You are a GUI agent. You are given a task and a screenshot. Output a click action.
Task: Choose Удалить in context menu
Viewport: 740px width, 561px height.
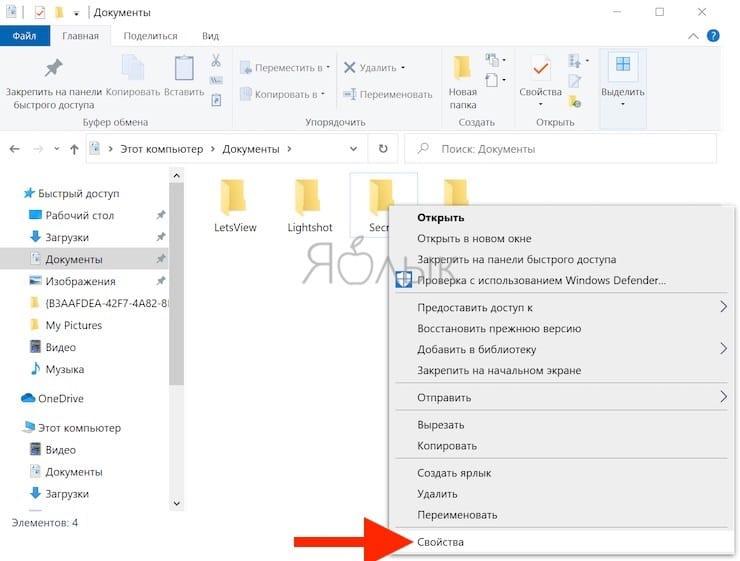click(x=564, y=494)
